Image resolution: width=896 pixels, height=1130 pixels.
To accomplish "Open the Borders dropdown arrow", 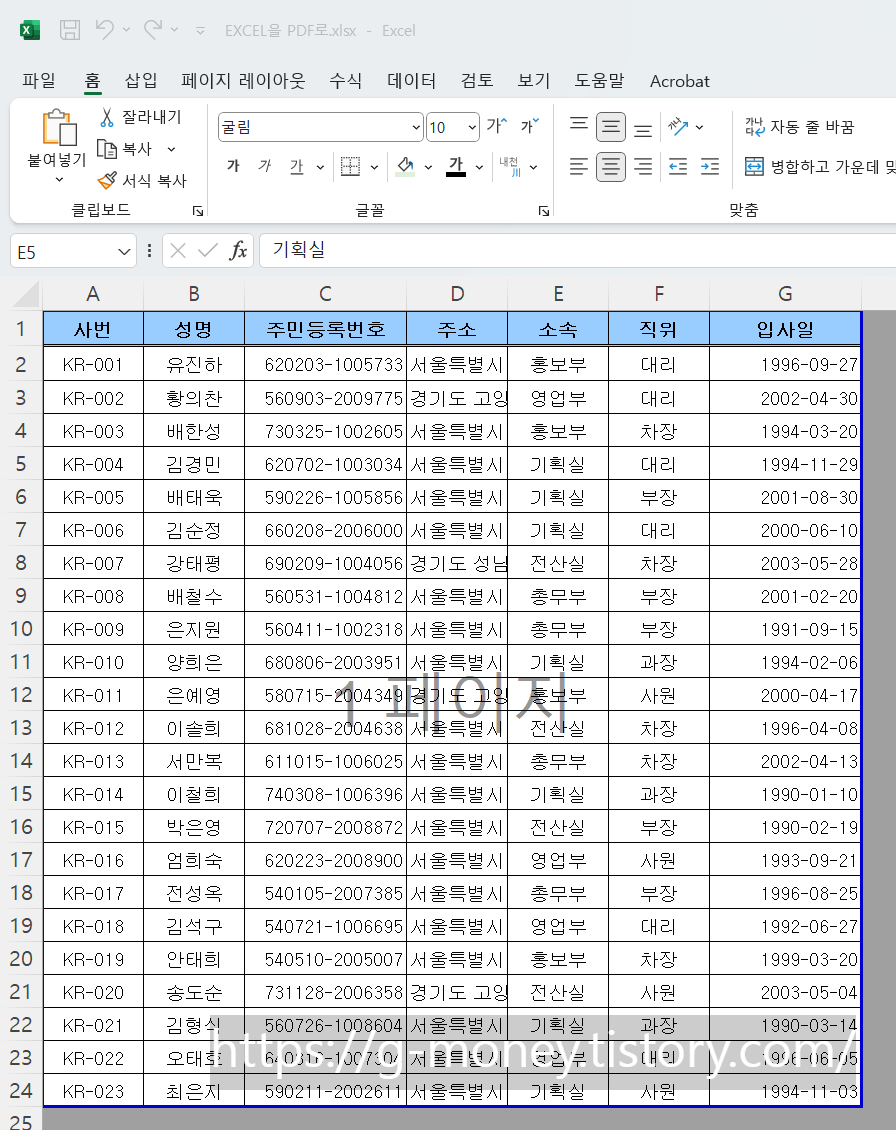I will [x=374, y=167].
